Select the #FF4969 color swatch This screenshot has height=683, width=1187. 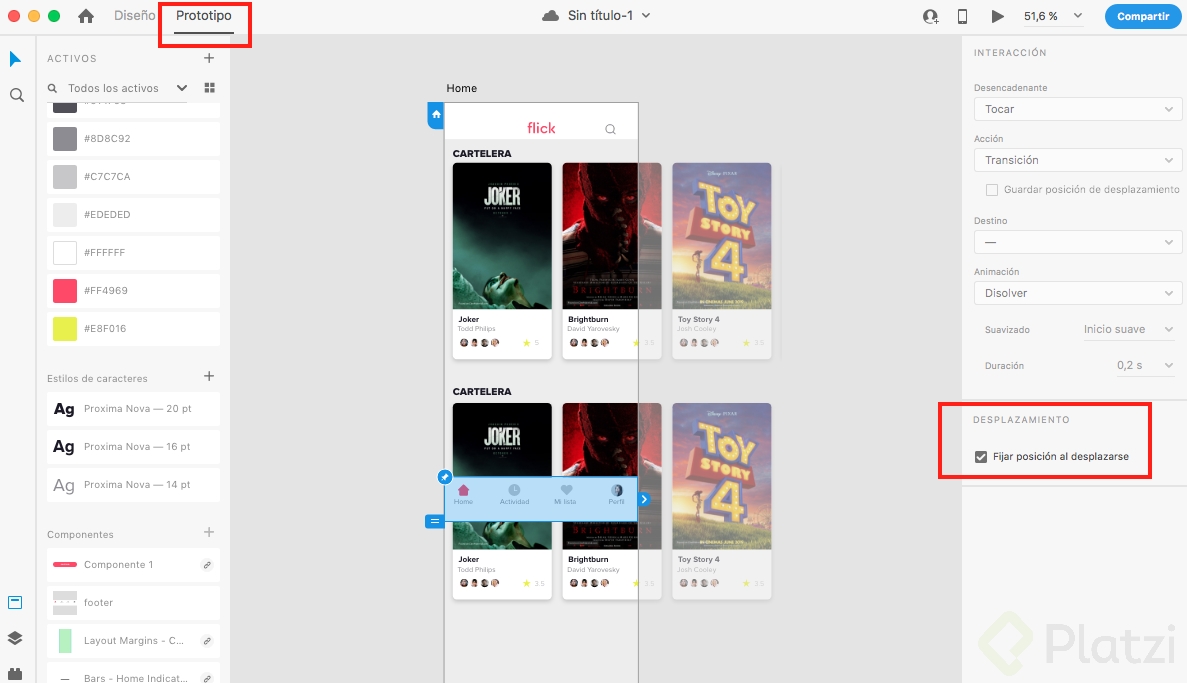(x=65, y=291)
